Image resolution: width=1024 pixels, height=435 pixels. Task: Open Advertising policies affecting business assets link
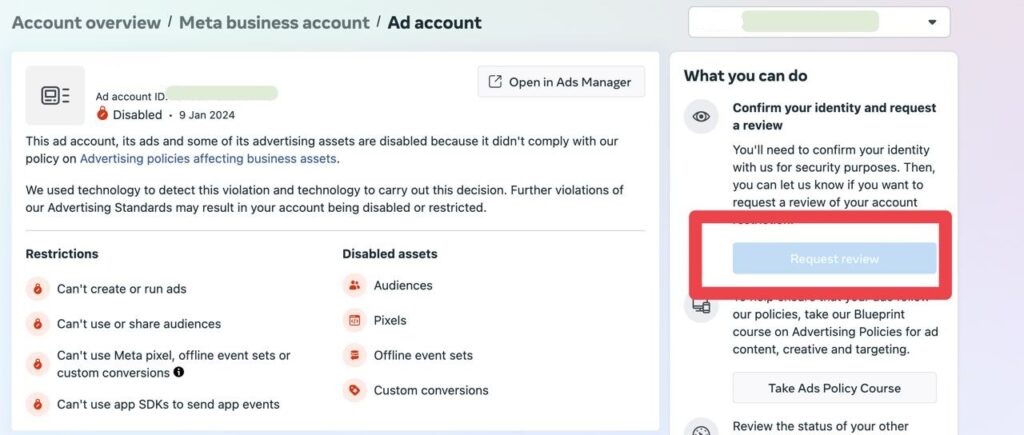(208, 158)
